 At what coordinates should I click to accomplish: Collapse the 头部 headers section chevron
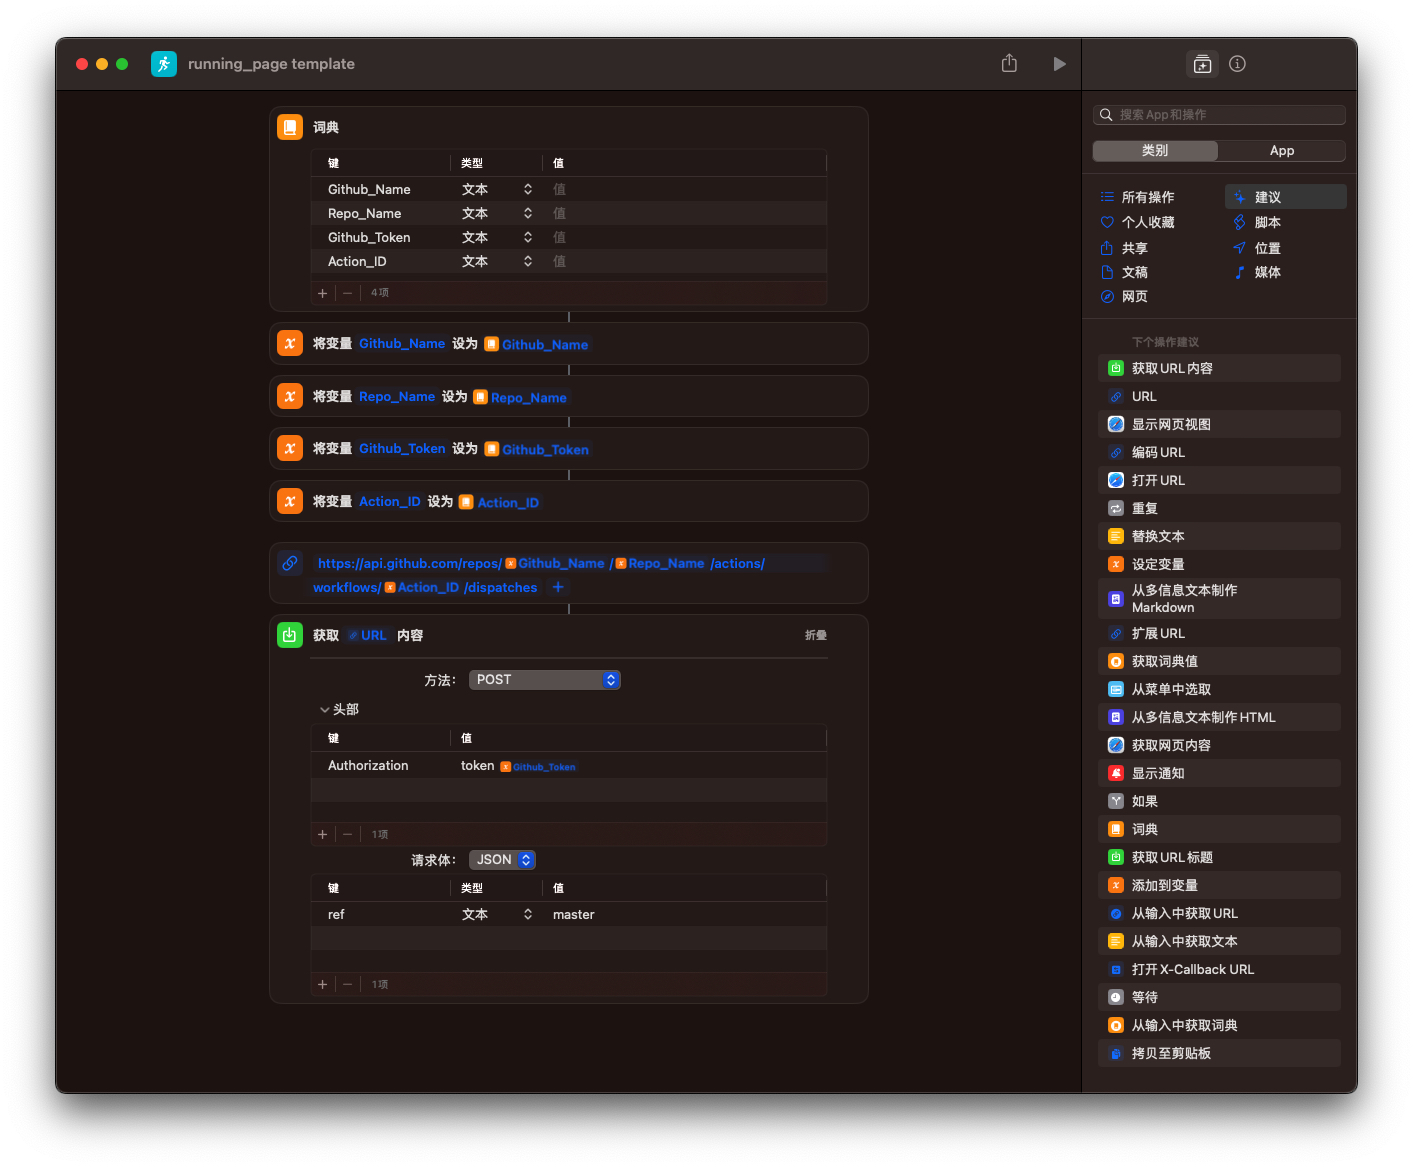(x=325, y=709)
